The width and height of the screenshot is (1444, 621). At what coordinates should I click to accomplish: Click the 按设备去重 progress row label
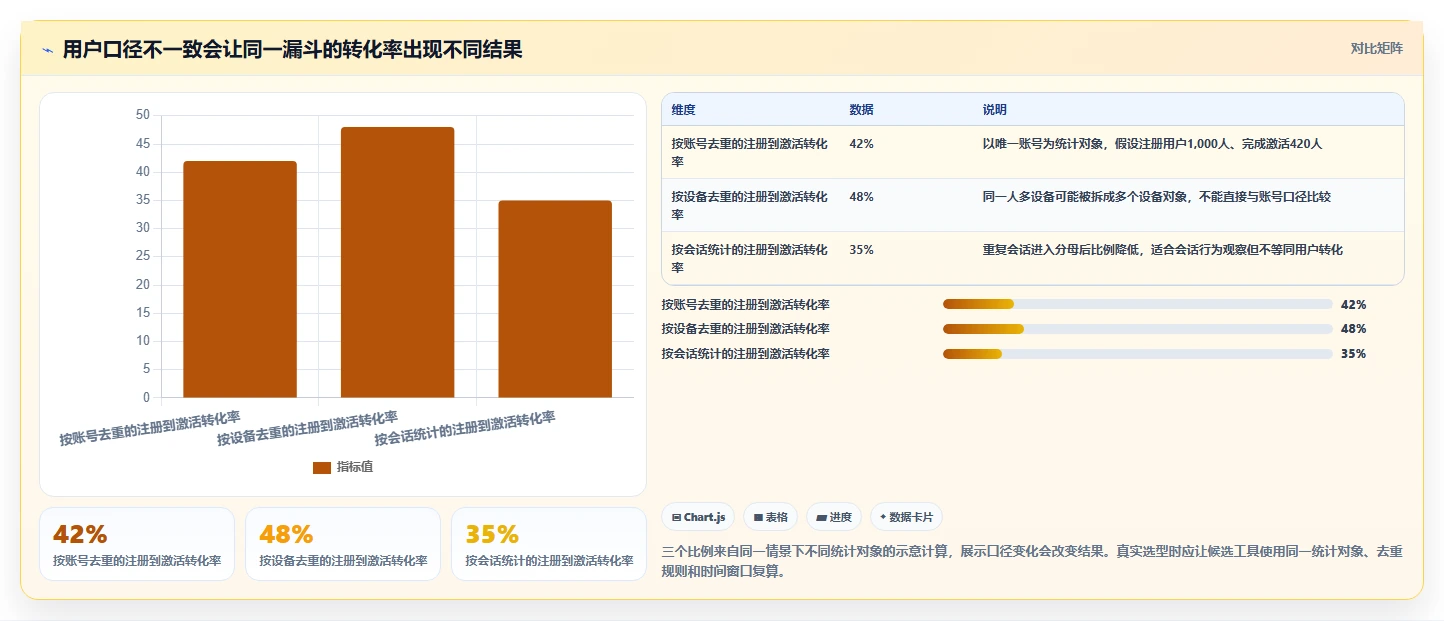click(745, 329)
